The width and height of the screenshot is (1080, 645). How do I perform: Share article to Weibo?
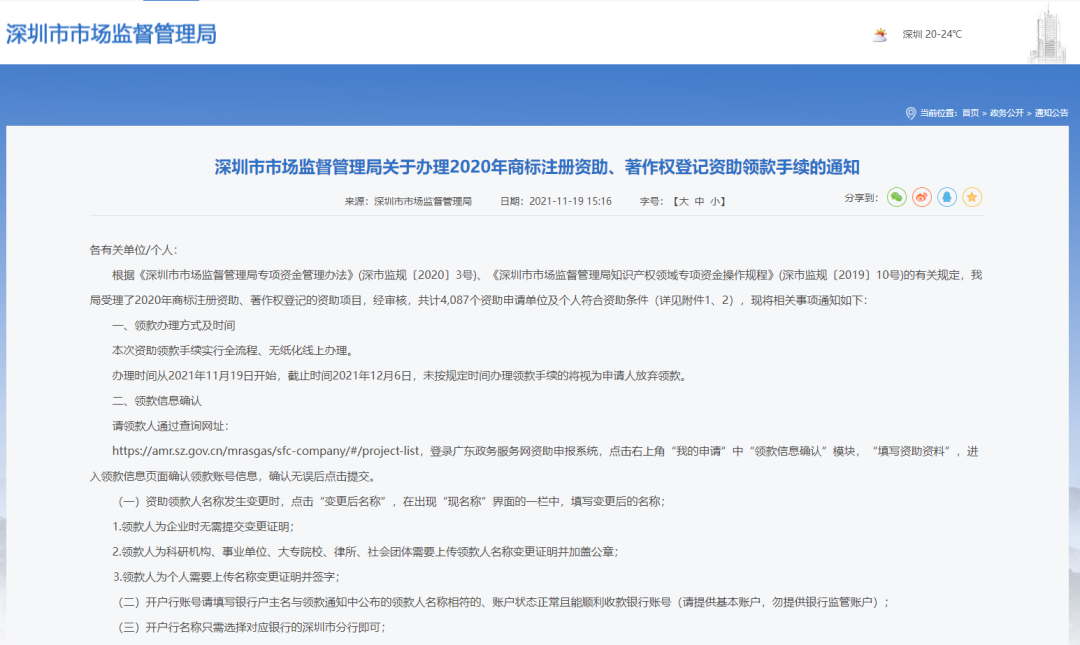tap(922, 198)
